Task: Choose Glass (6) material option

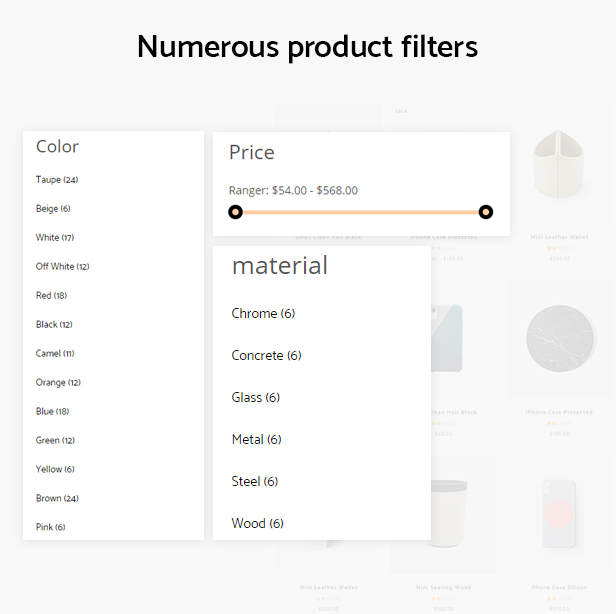Action: click(256, 398)
